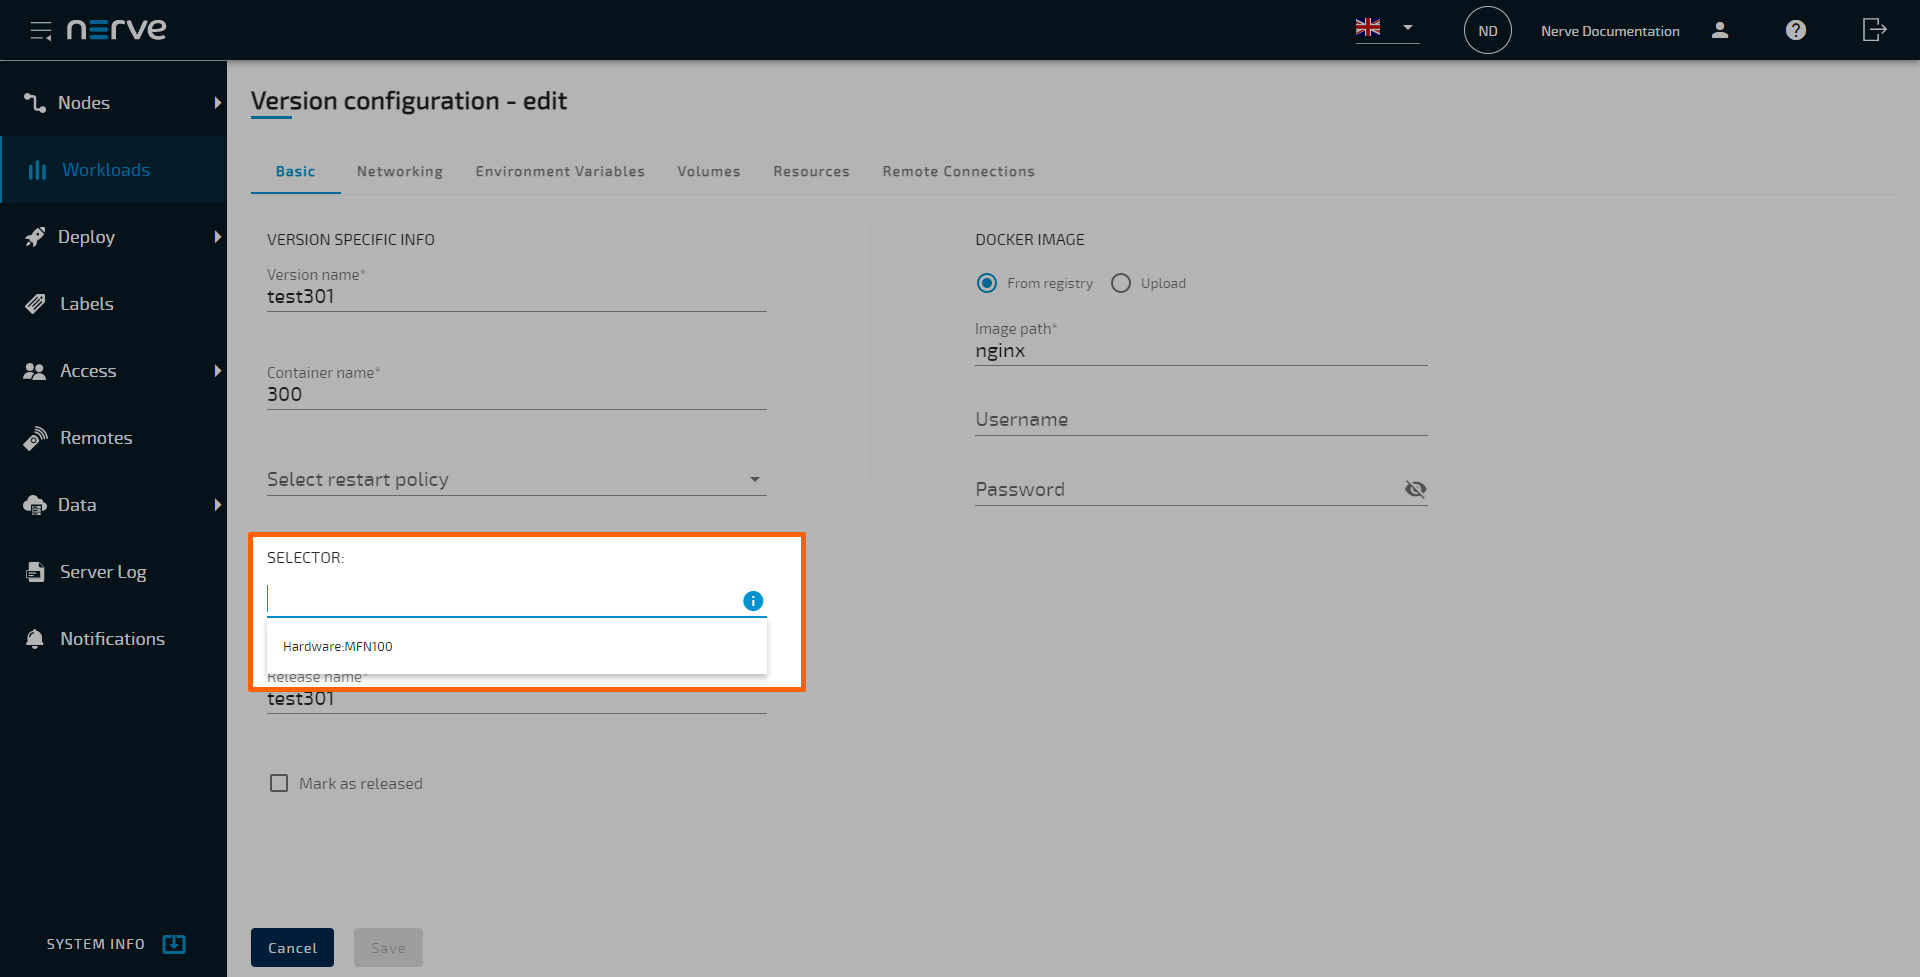This screenshot has width=1920, height=977.
Task: Choose Hardware:MFN100 from selector suggestions
Action: (338, 647)
